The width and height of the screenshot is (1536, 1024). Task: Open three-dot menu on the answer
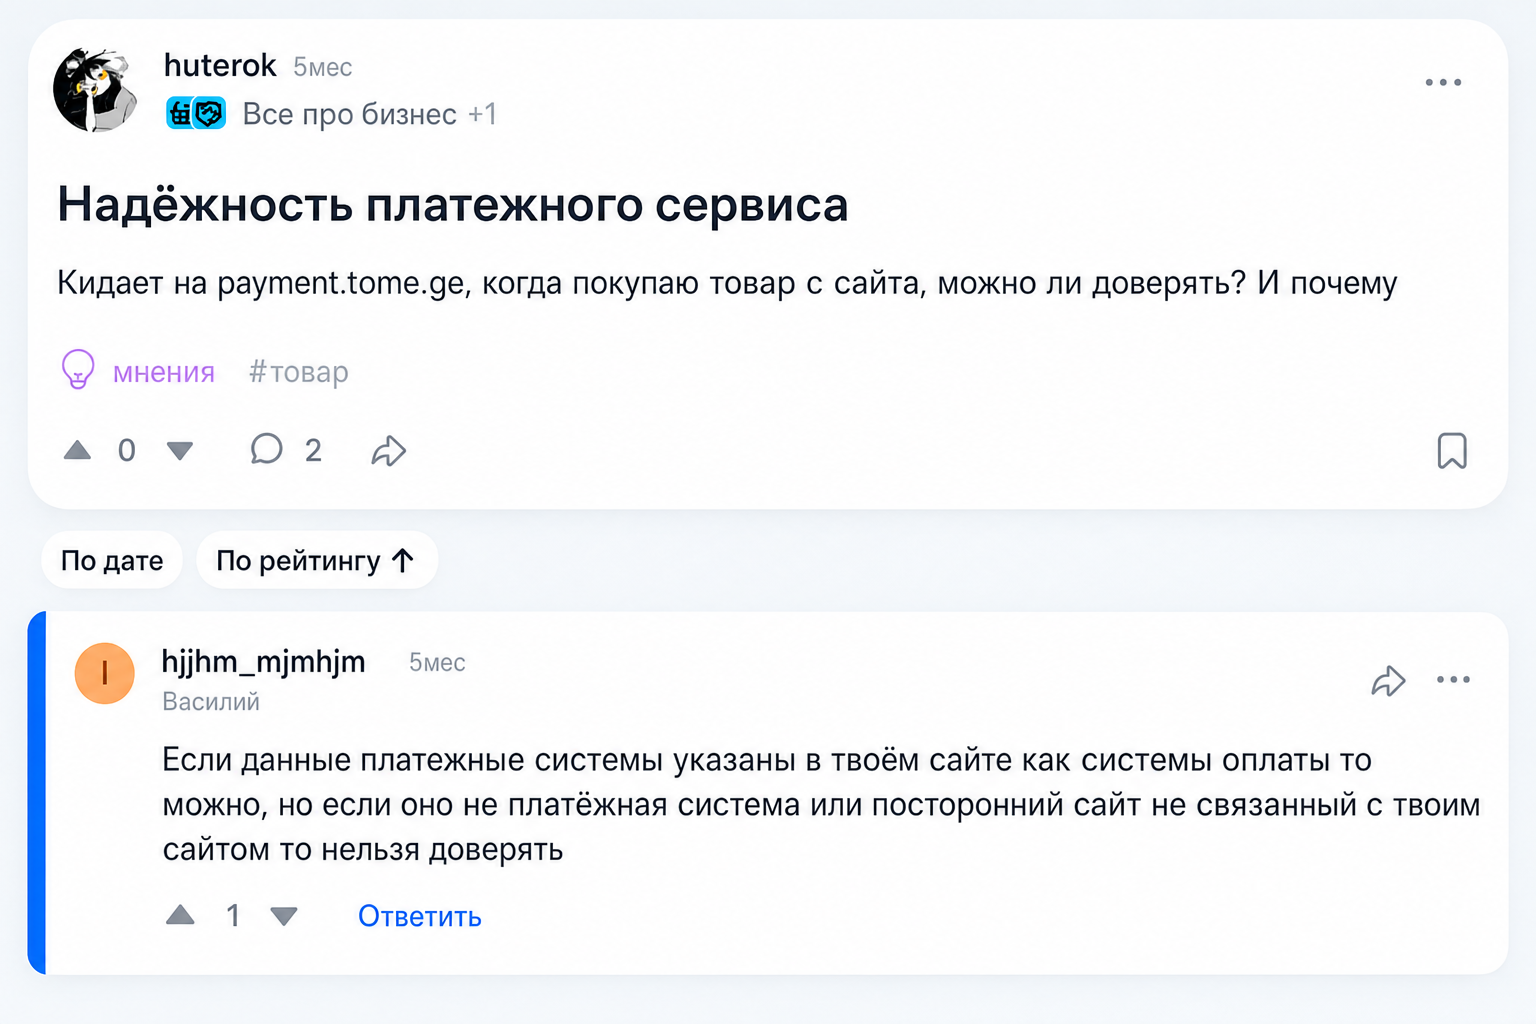pos(1453,680)
